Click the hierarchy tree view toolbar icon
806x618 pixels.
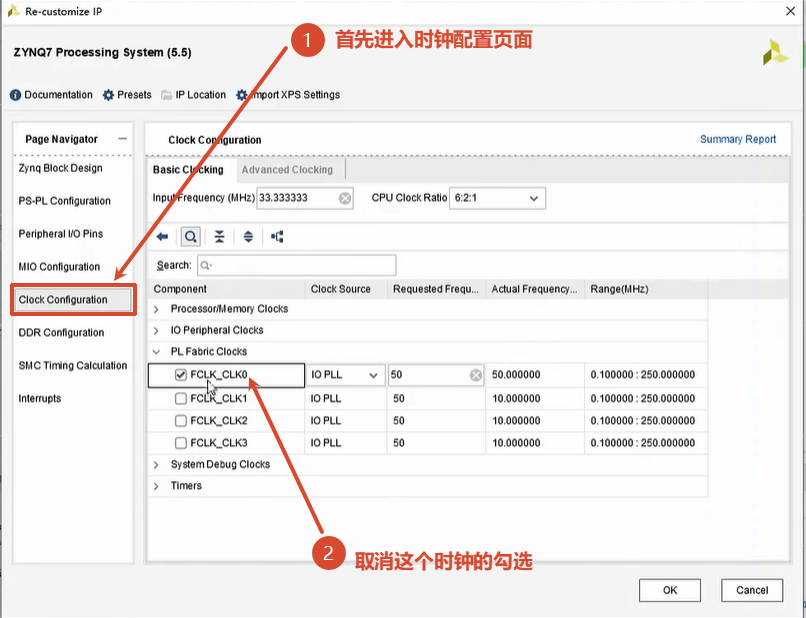tap(277, 237)
